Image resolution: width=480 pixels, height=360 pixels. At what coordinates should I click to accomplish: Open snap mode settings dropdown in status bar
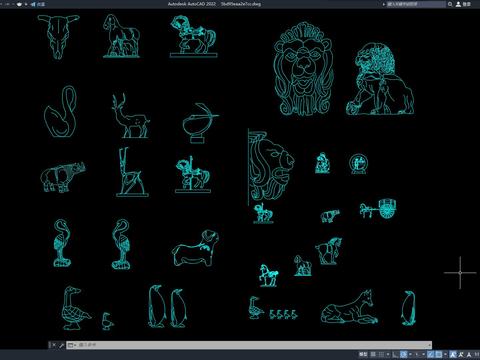tap(388, 354)
